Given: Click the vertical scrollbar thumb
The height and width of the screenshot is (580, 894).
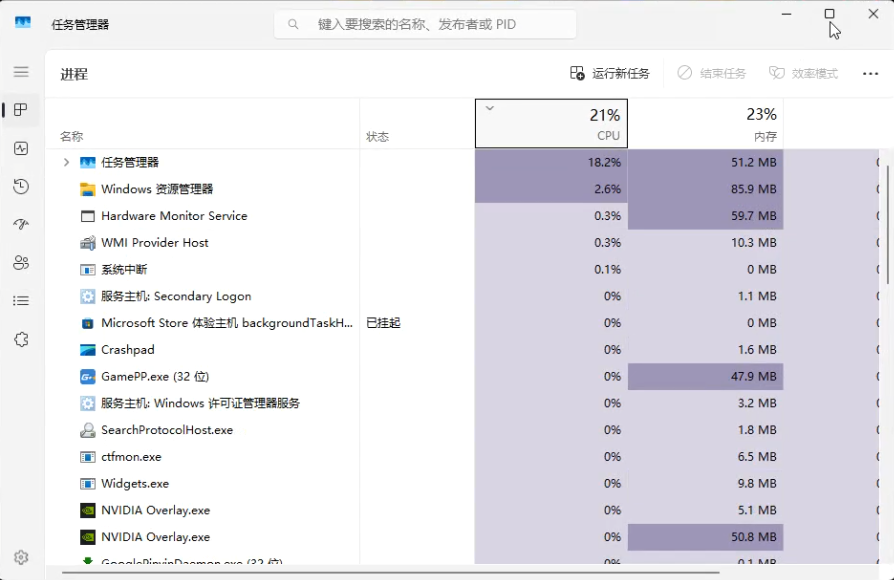Looking at the screenshot, I should point(888,224).
